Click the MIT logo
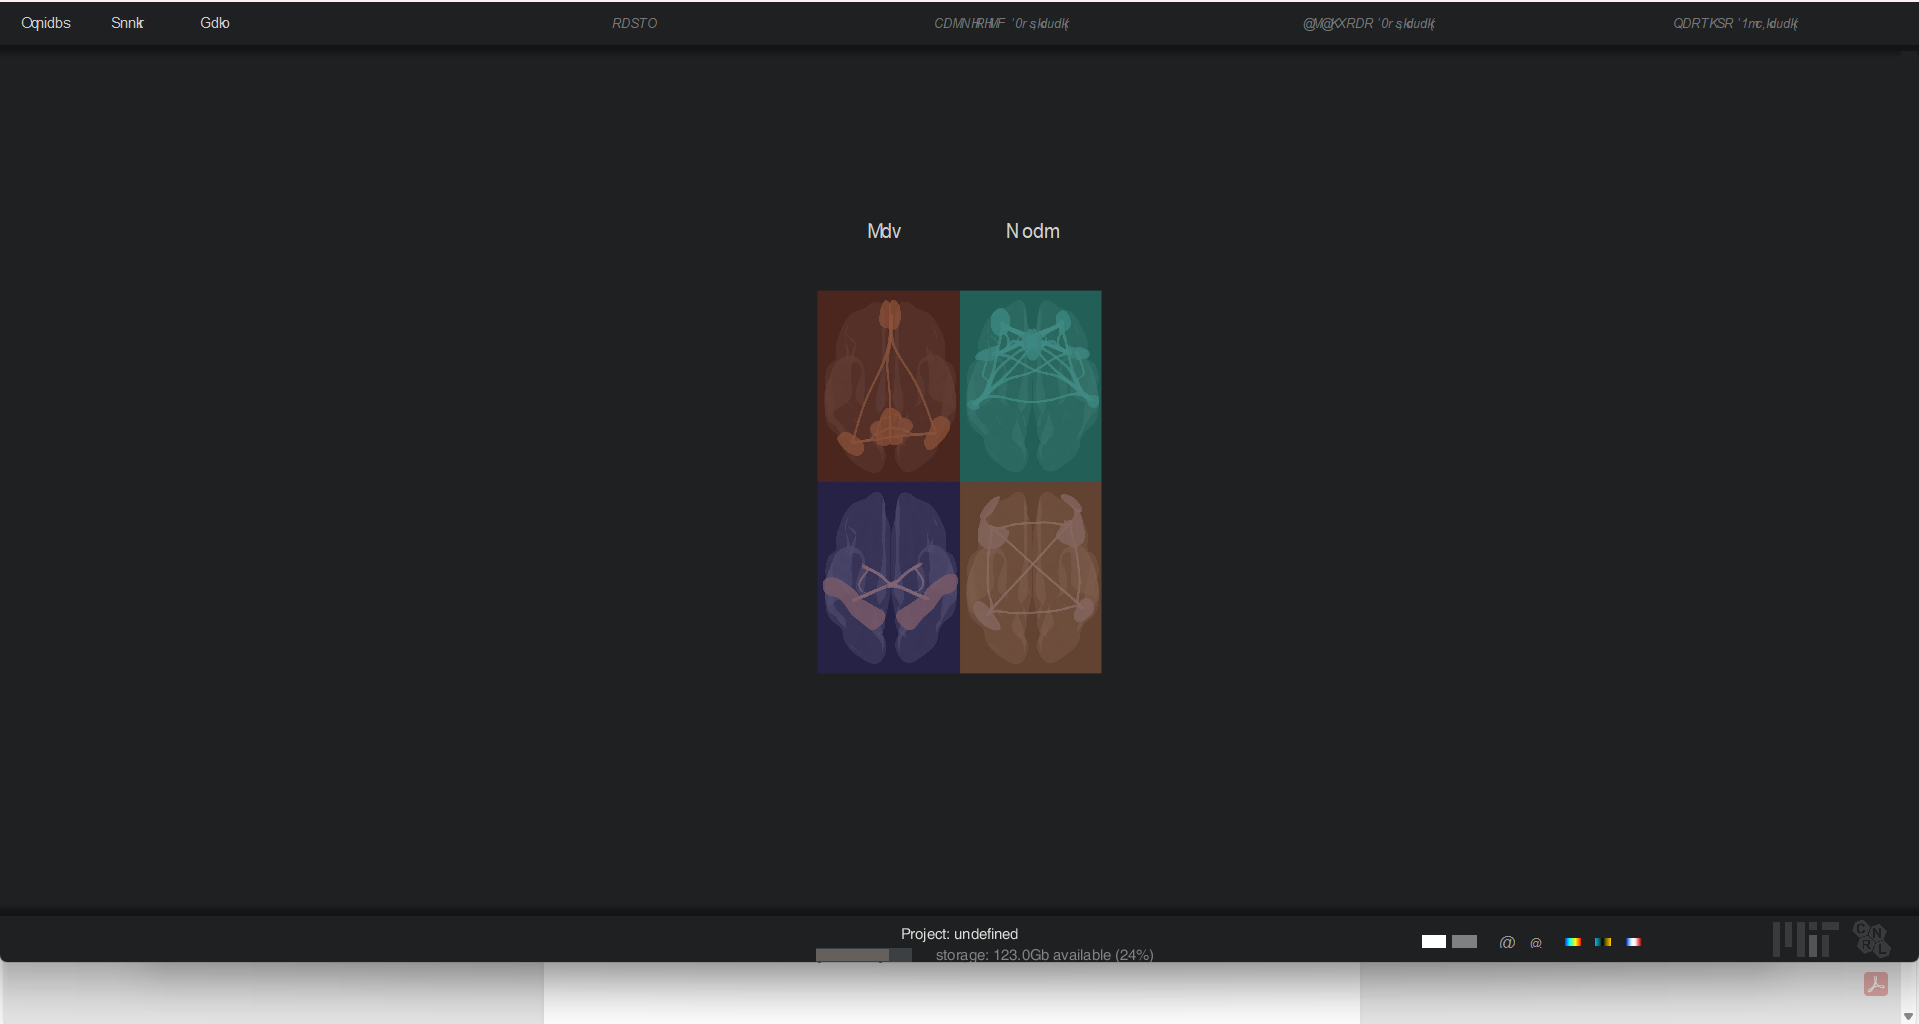 pos(1805,939)
